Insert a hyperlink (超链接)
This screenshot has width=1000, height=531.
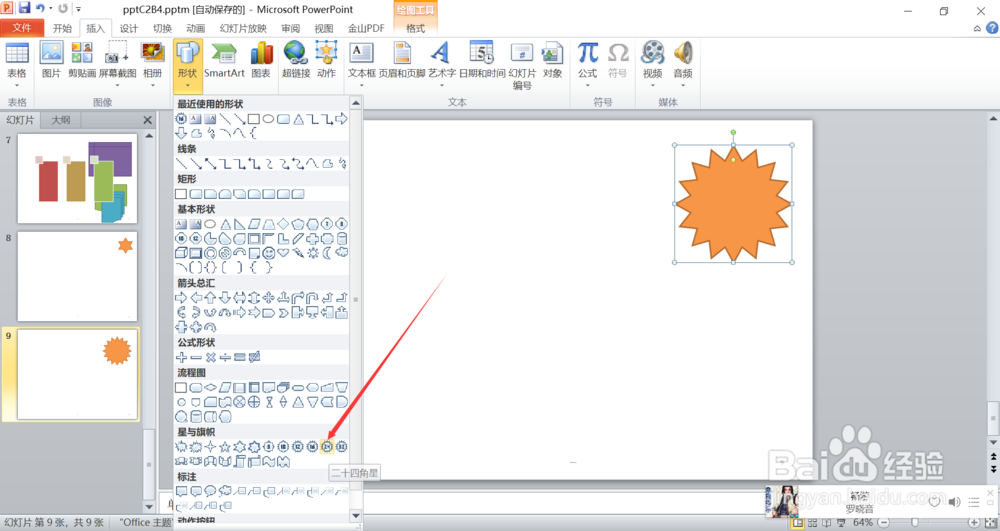click(296, 60)
